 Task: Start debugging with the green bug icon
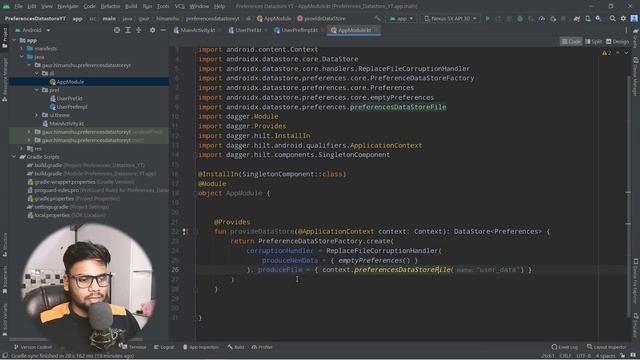click(x=520, y=18)
